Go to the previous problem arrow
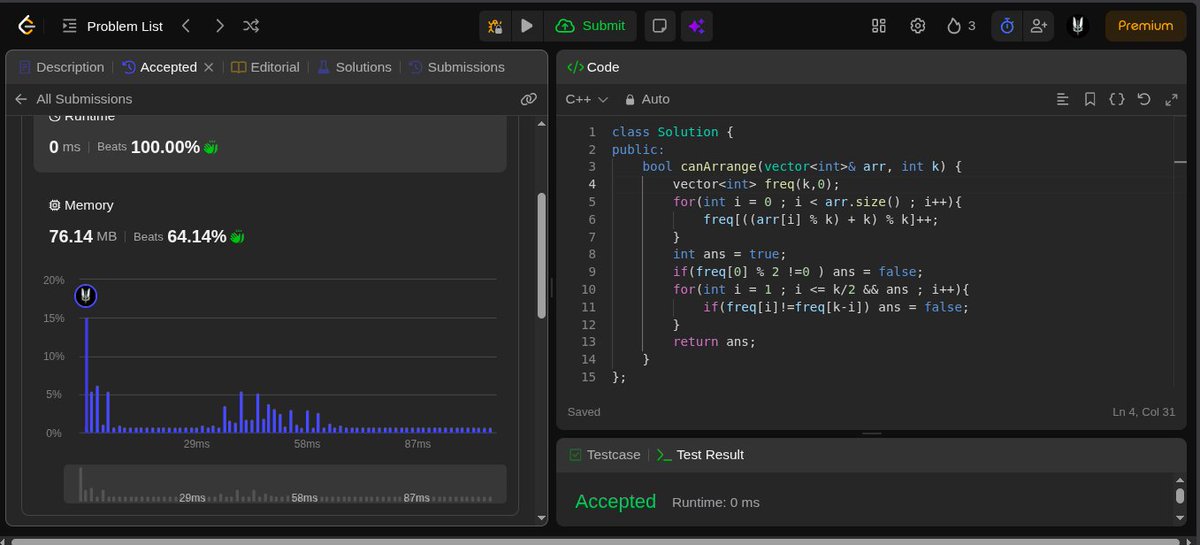Viewport: 1200px width, 545px height. tap(186, 26)
